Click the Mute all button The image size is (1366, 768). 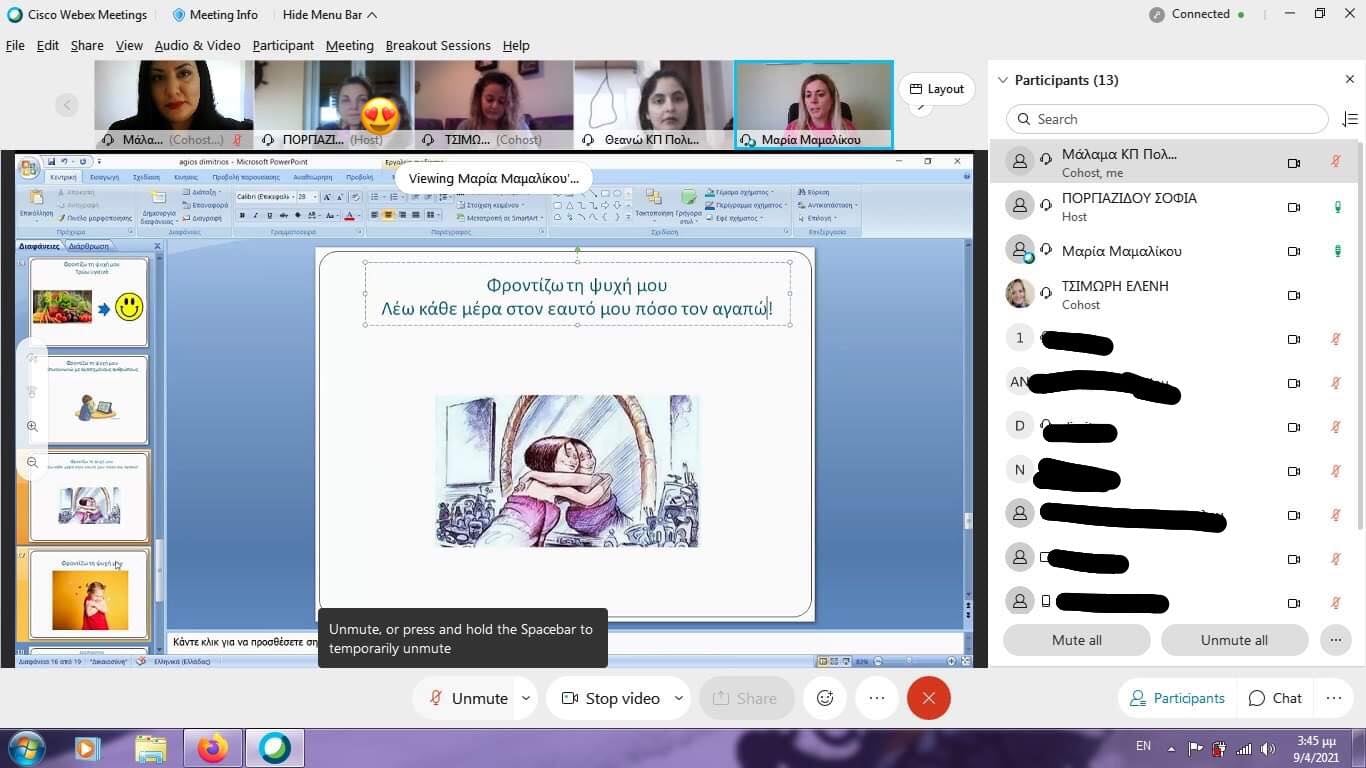(x=1076, y=640)
